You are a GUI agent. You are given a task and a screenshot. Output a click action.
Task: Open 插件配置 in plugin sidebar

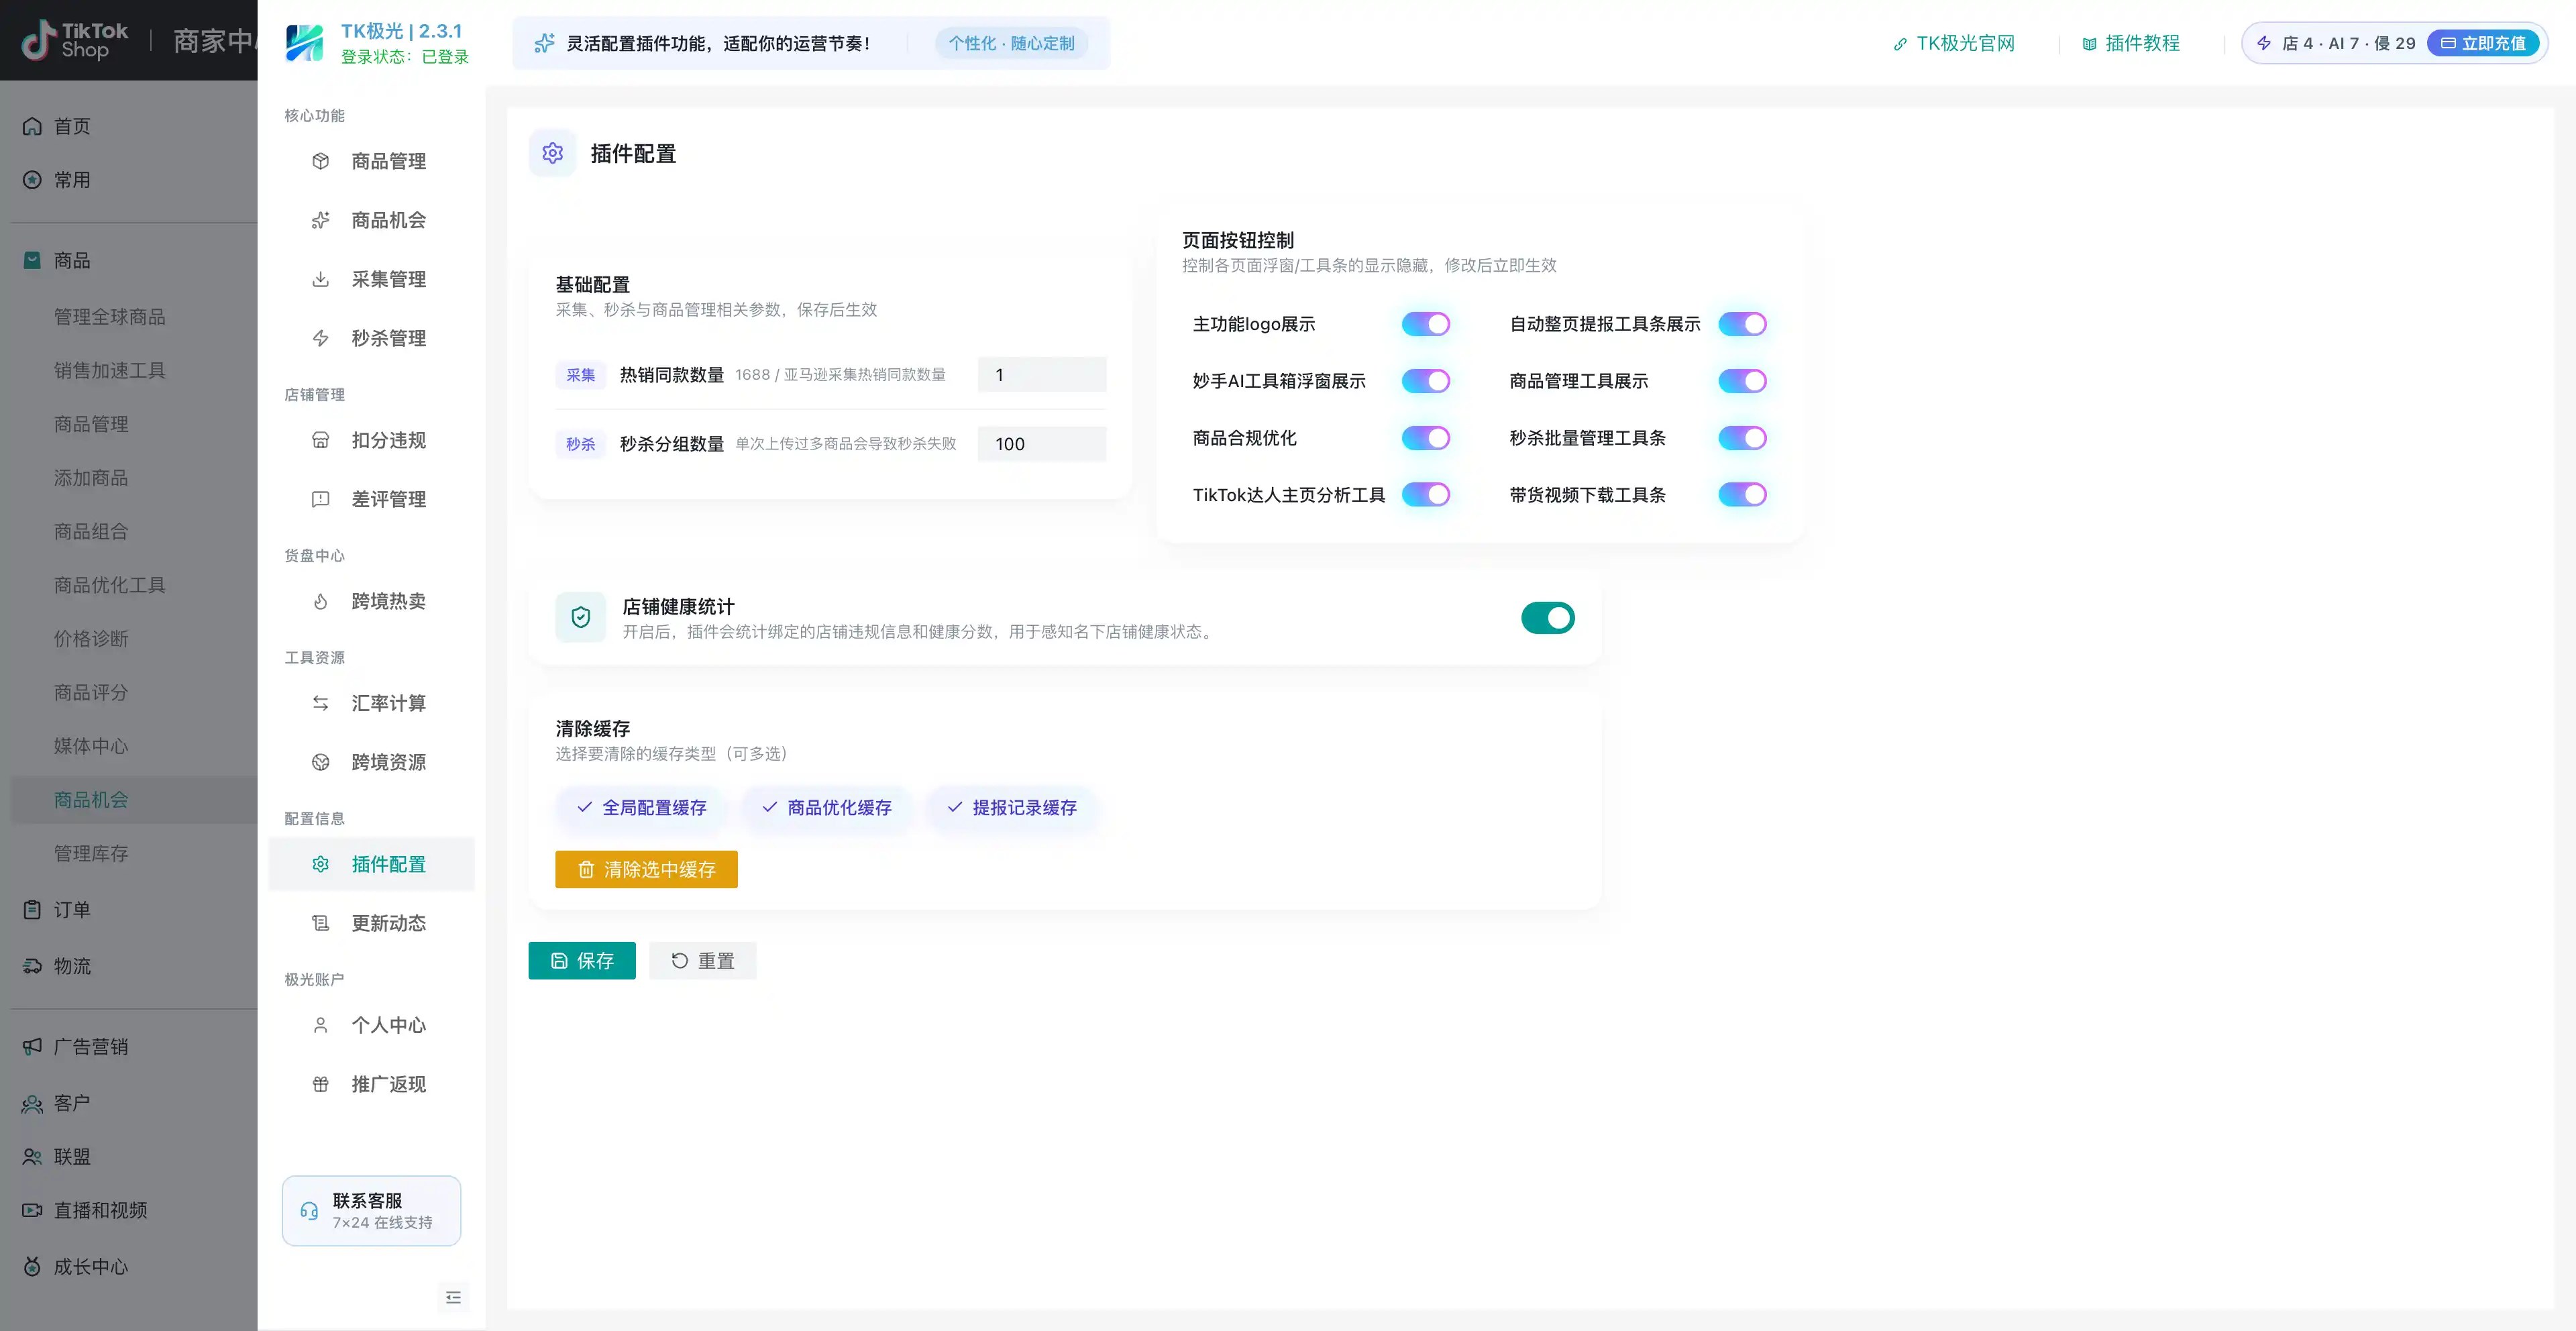point(371,864)
